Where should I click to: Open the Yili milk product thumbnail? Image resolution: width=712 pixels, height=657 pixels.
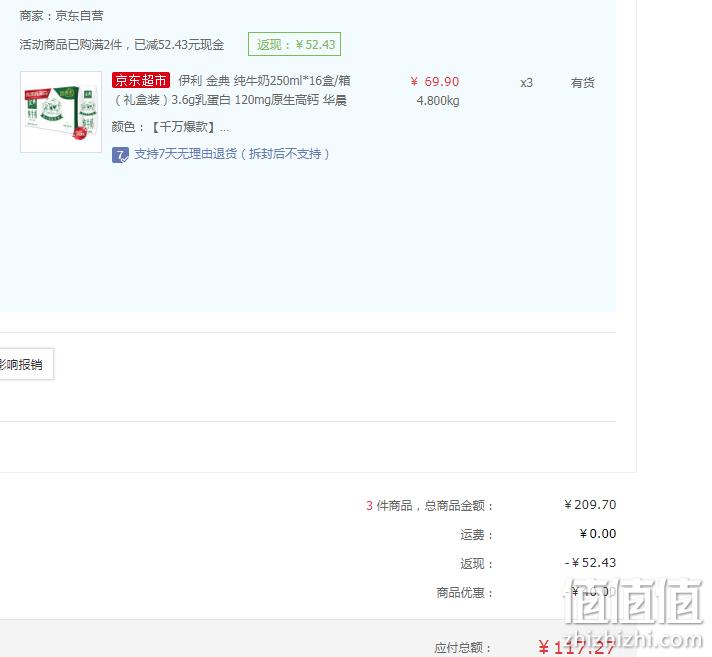click(61, 112)
